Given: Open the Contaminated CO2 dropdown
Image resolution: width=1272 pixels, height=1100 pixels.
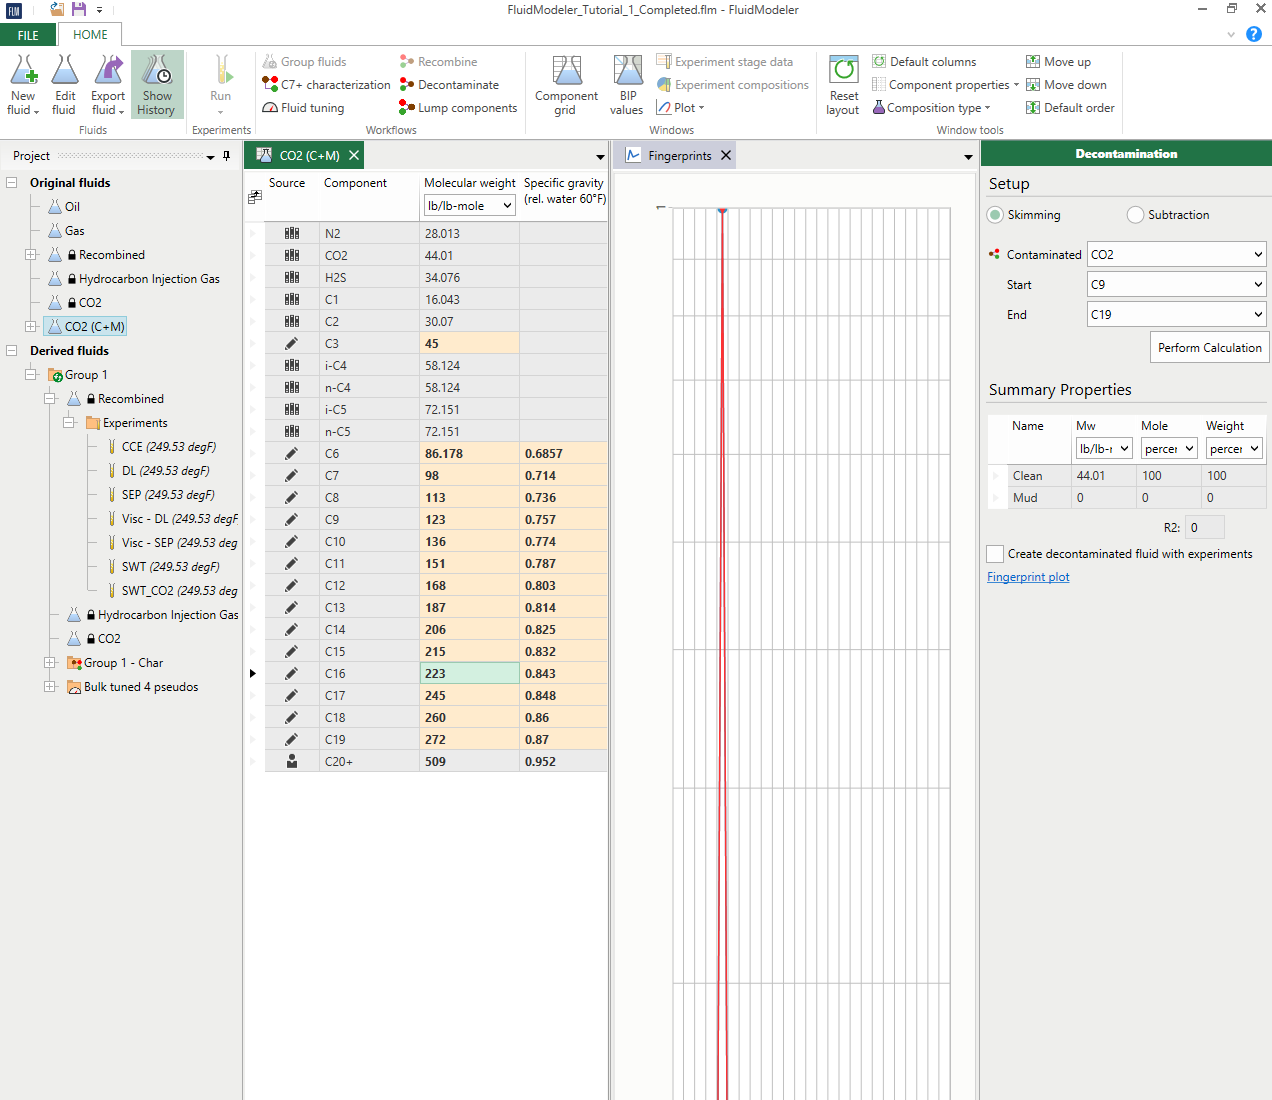Looking at the screenshot, I should pyautogui.click(x=1177, y=255).
